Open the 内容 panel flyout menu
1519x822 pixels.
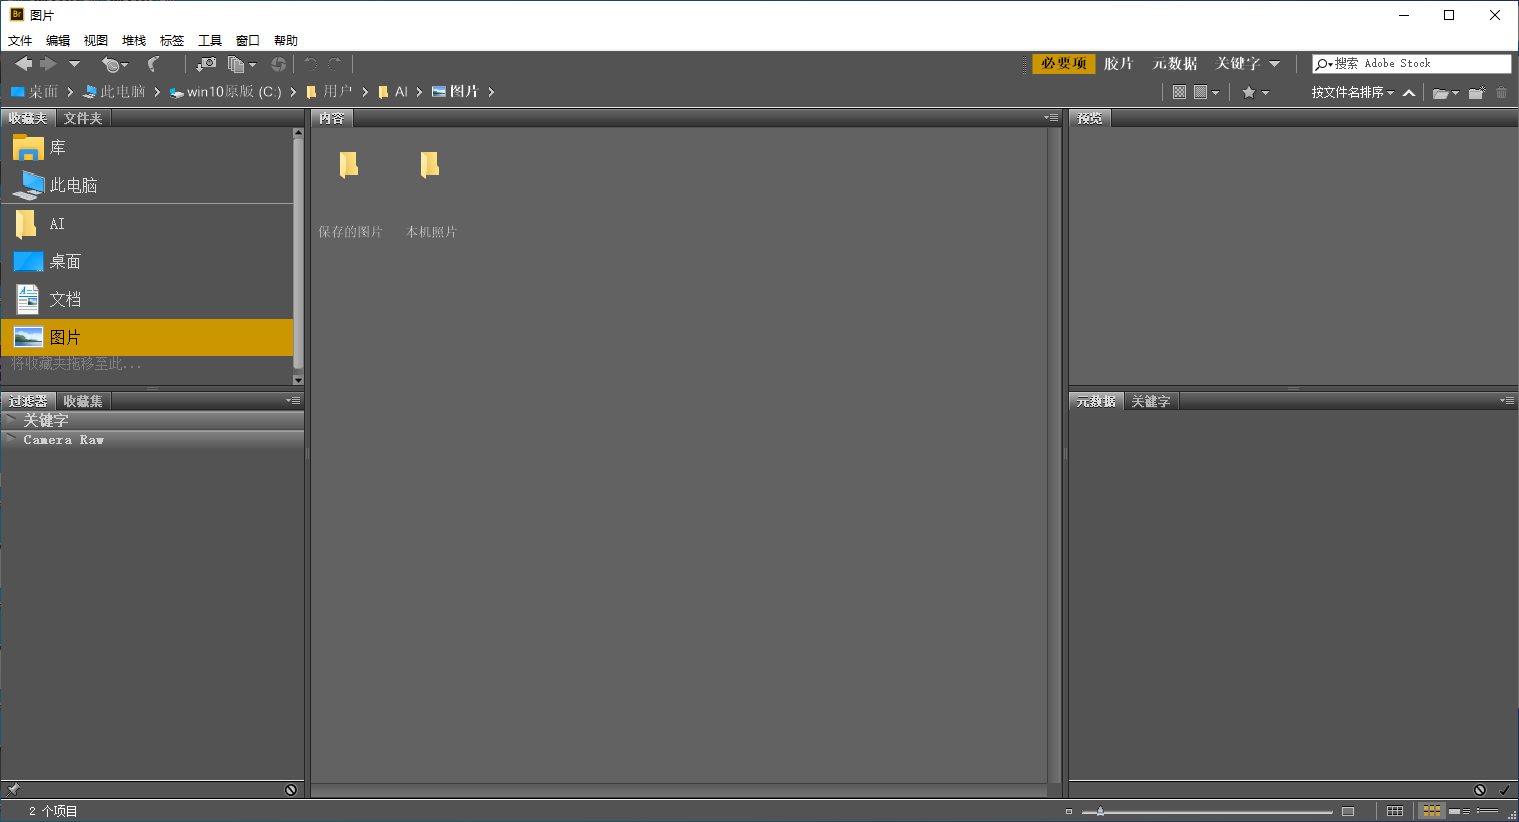pyautogui.click(x=1051, y=117)
